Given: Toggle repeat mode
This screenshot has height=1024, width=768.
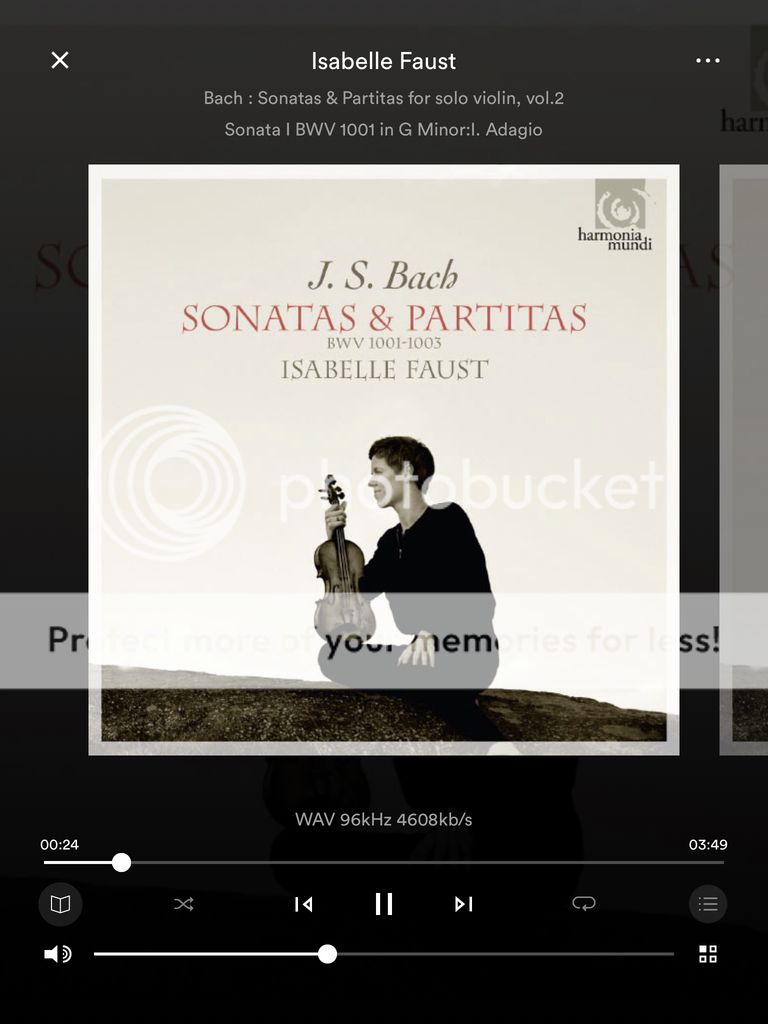Looking at the screenshot, I should coord(583,903).
